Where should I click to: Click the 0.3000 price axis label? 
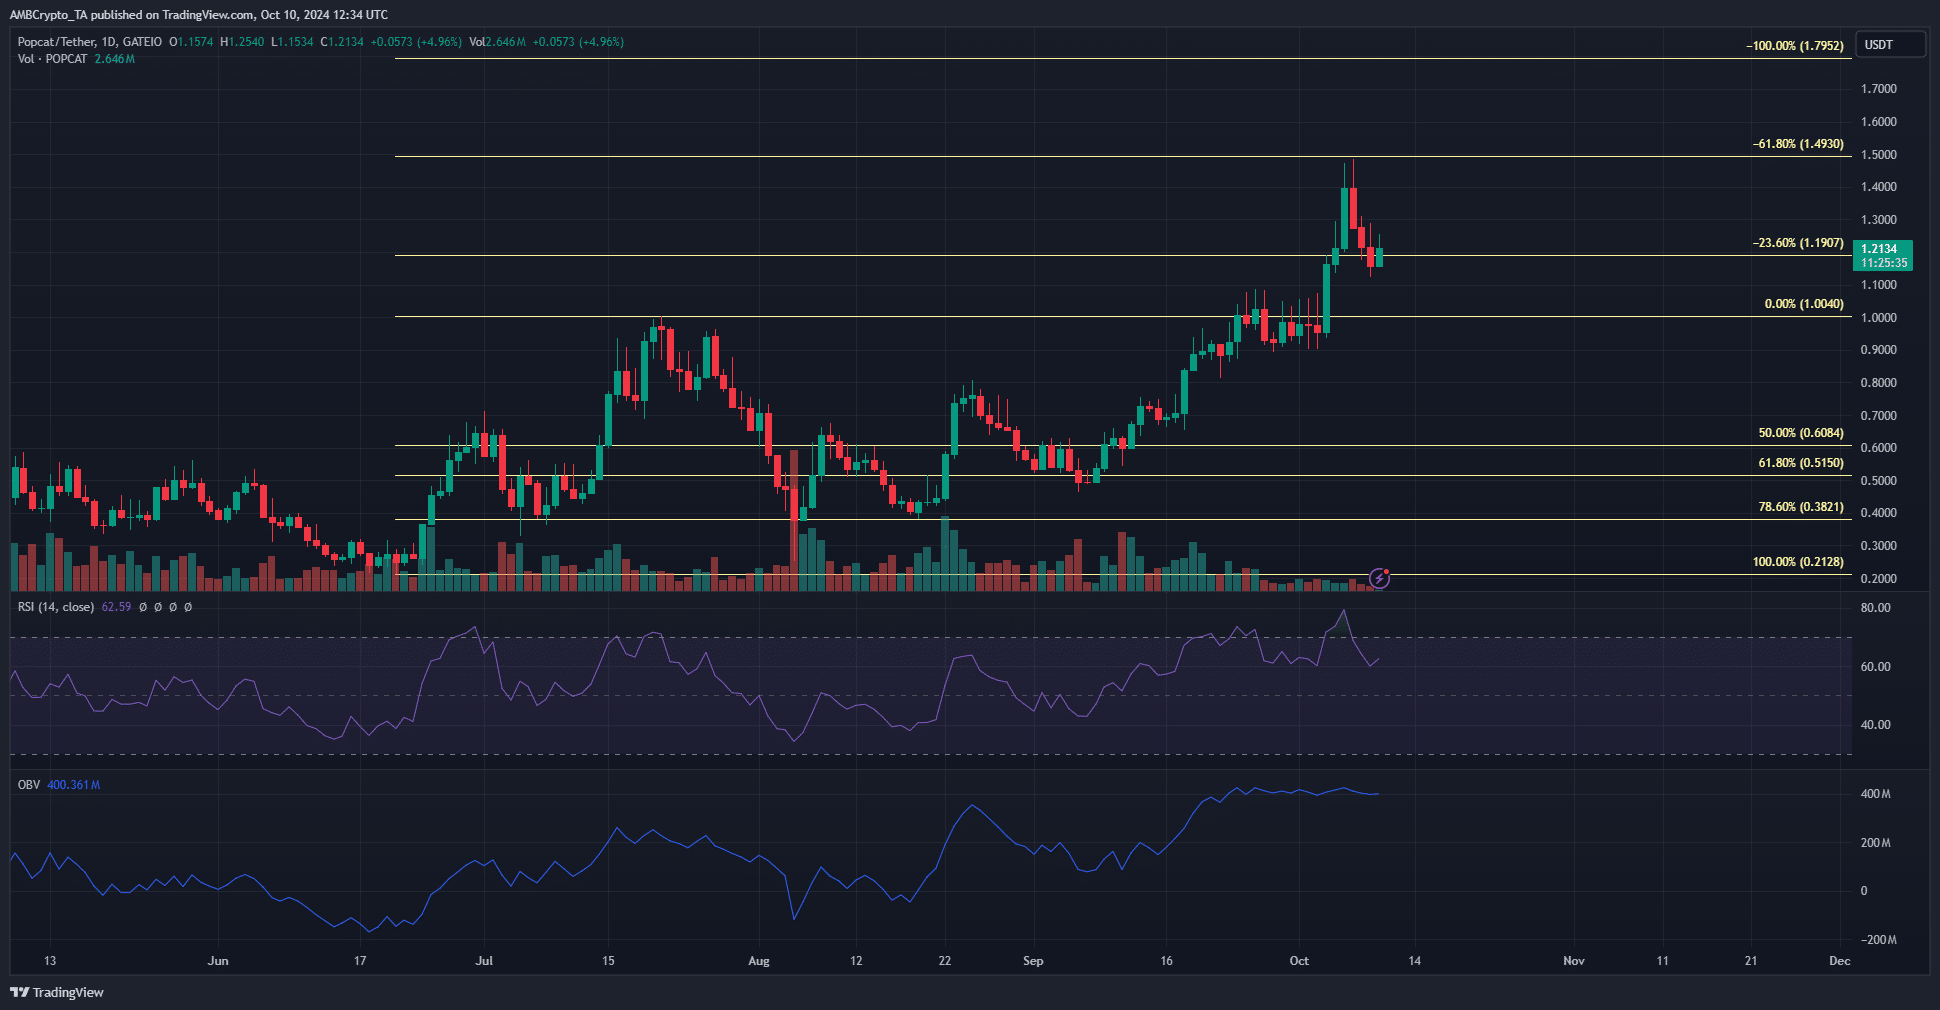point(1878,546)
